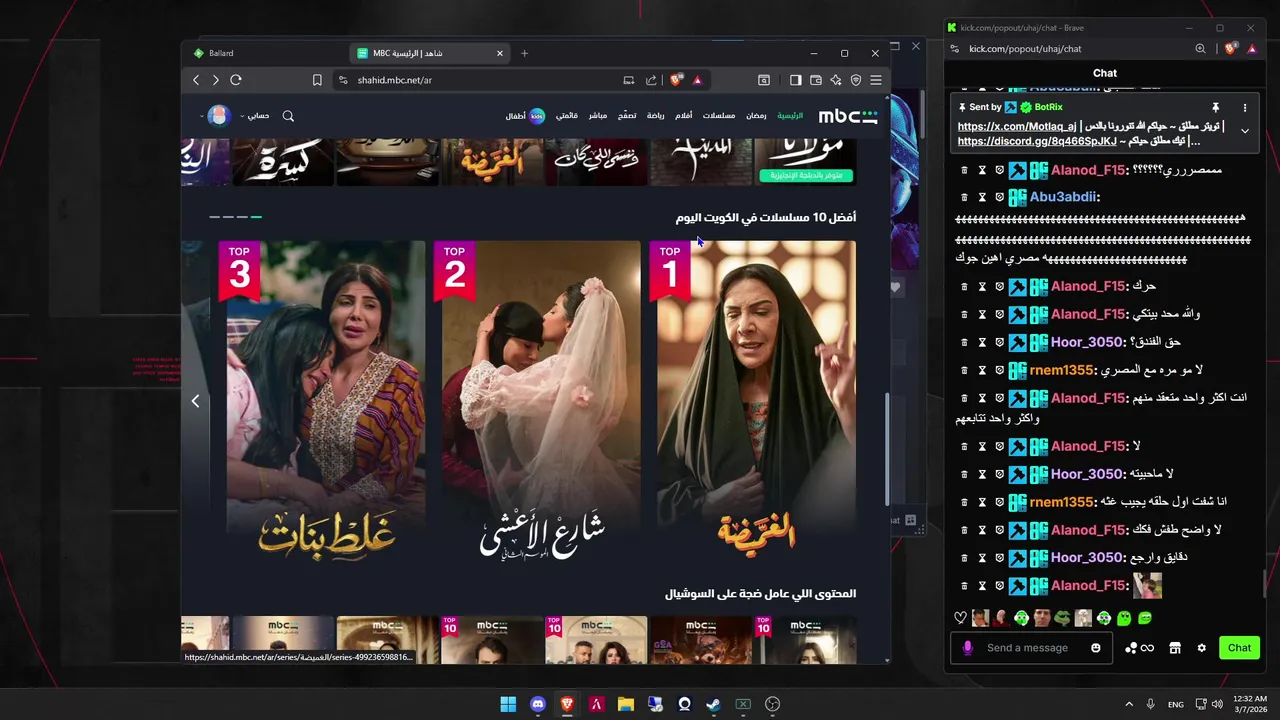Viewport: 1280px width, 720px height.
Task: Open مسلسلات series menu item
Action: 719,116
